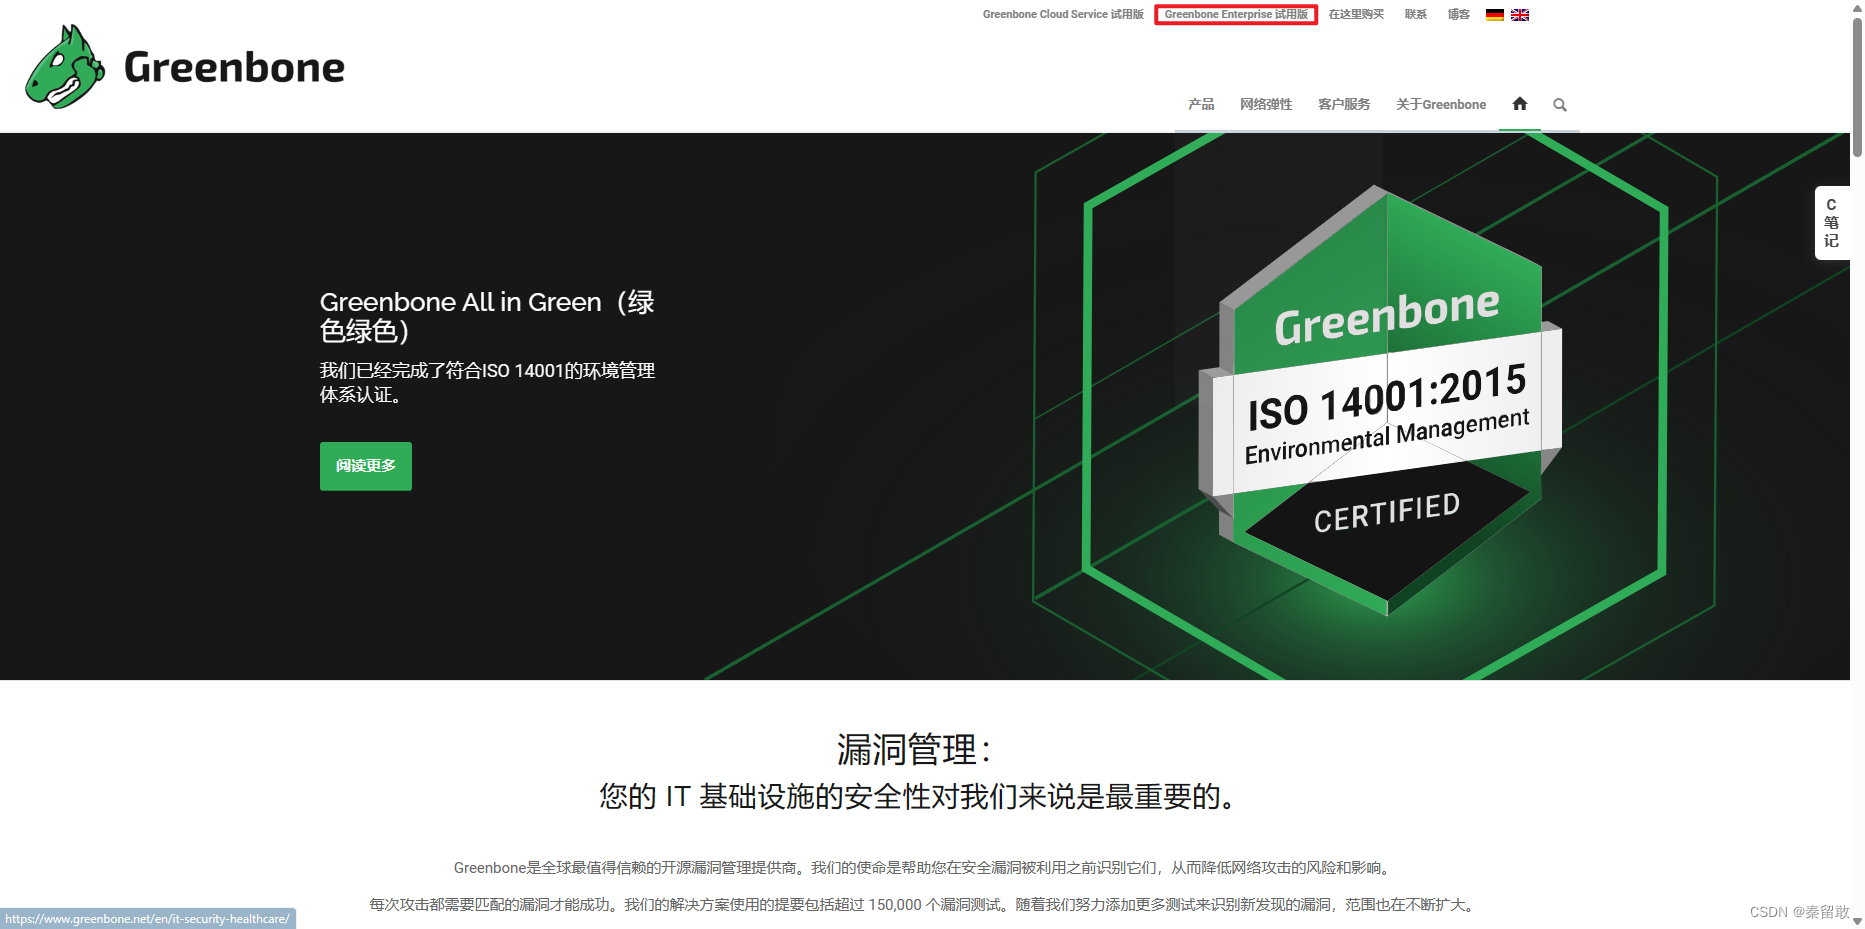Open the home icon in navigation

[x=1520, y=104]
